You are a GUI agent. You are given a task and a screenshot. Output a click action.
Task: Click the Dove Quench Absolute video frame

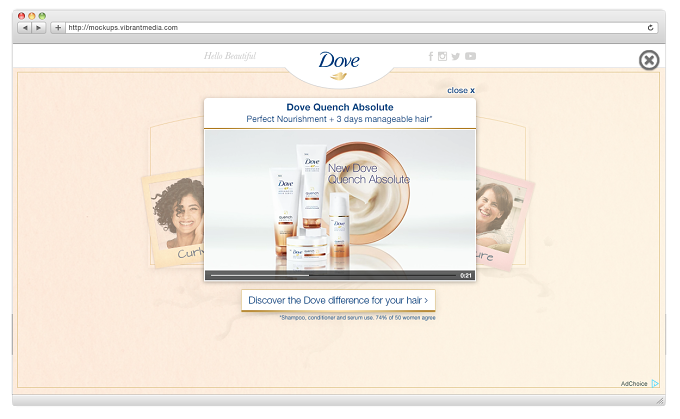coord(340,200)
